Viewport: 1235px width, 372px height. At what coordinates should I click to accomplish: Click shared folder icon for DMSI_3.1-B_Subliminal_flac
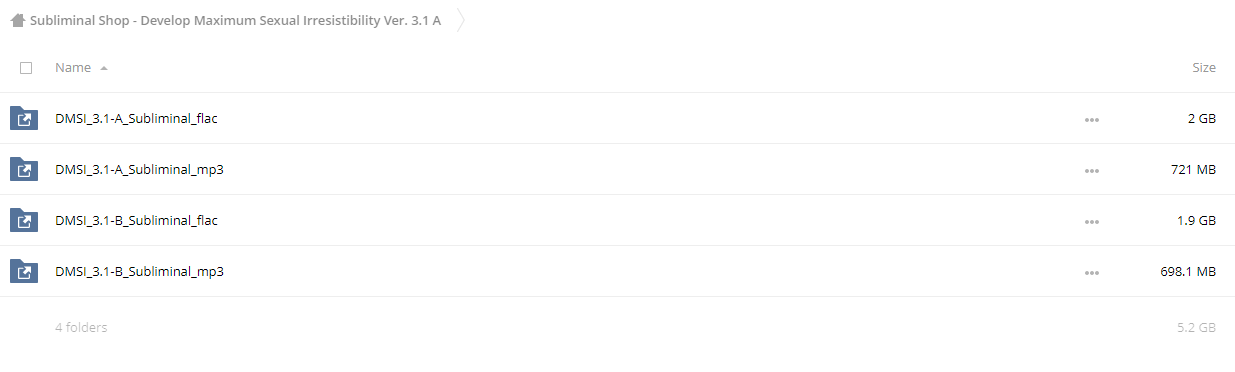pyautogui.click(x=24, y=221)
